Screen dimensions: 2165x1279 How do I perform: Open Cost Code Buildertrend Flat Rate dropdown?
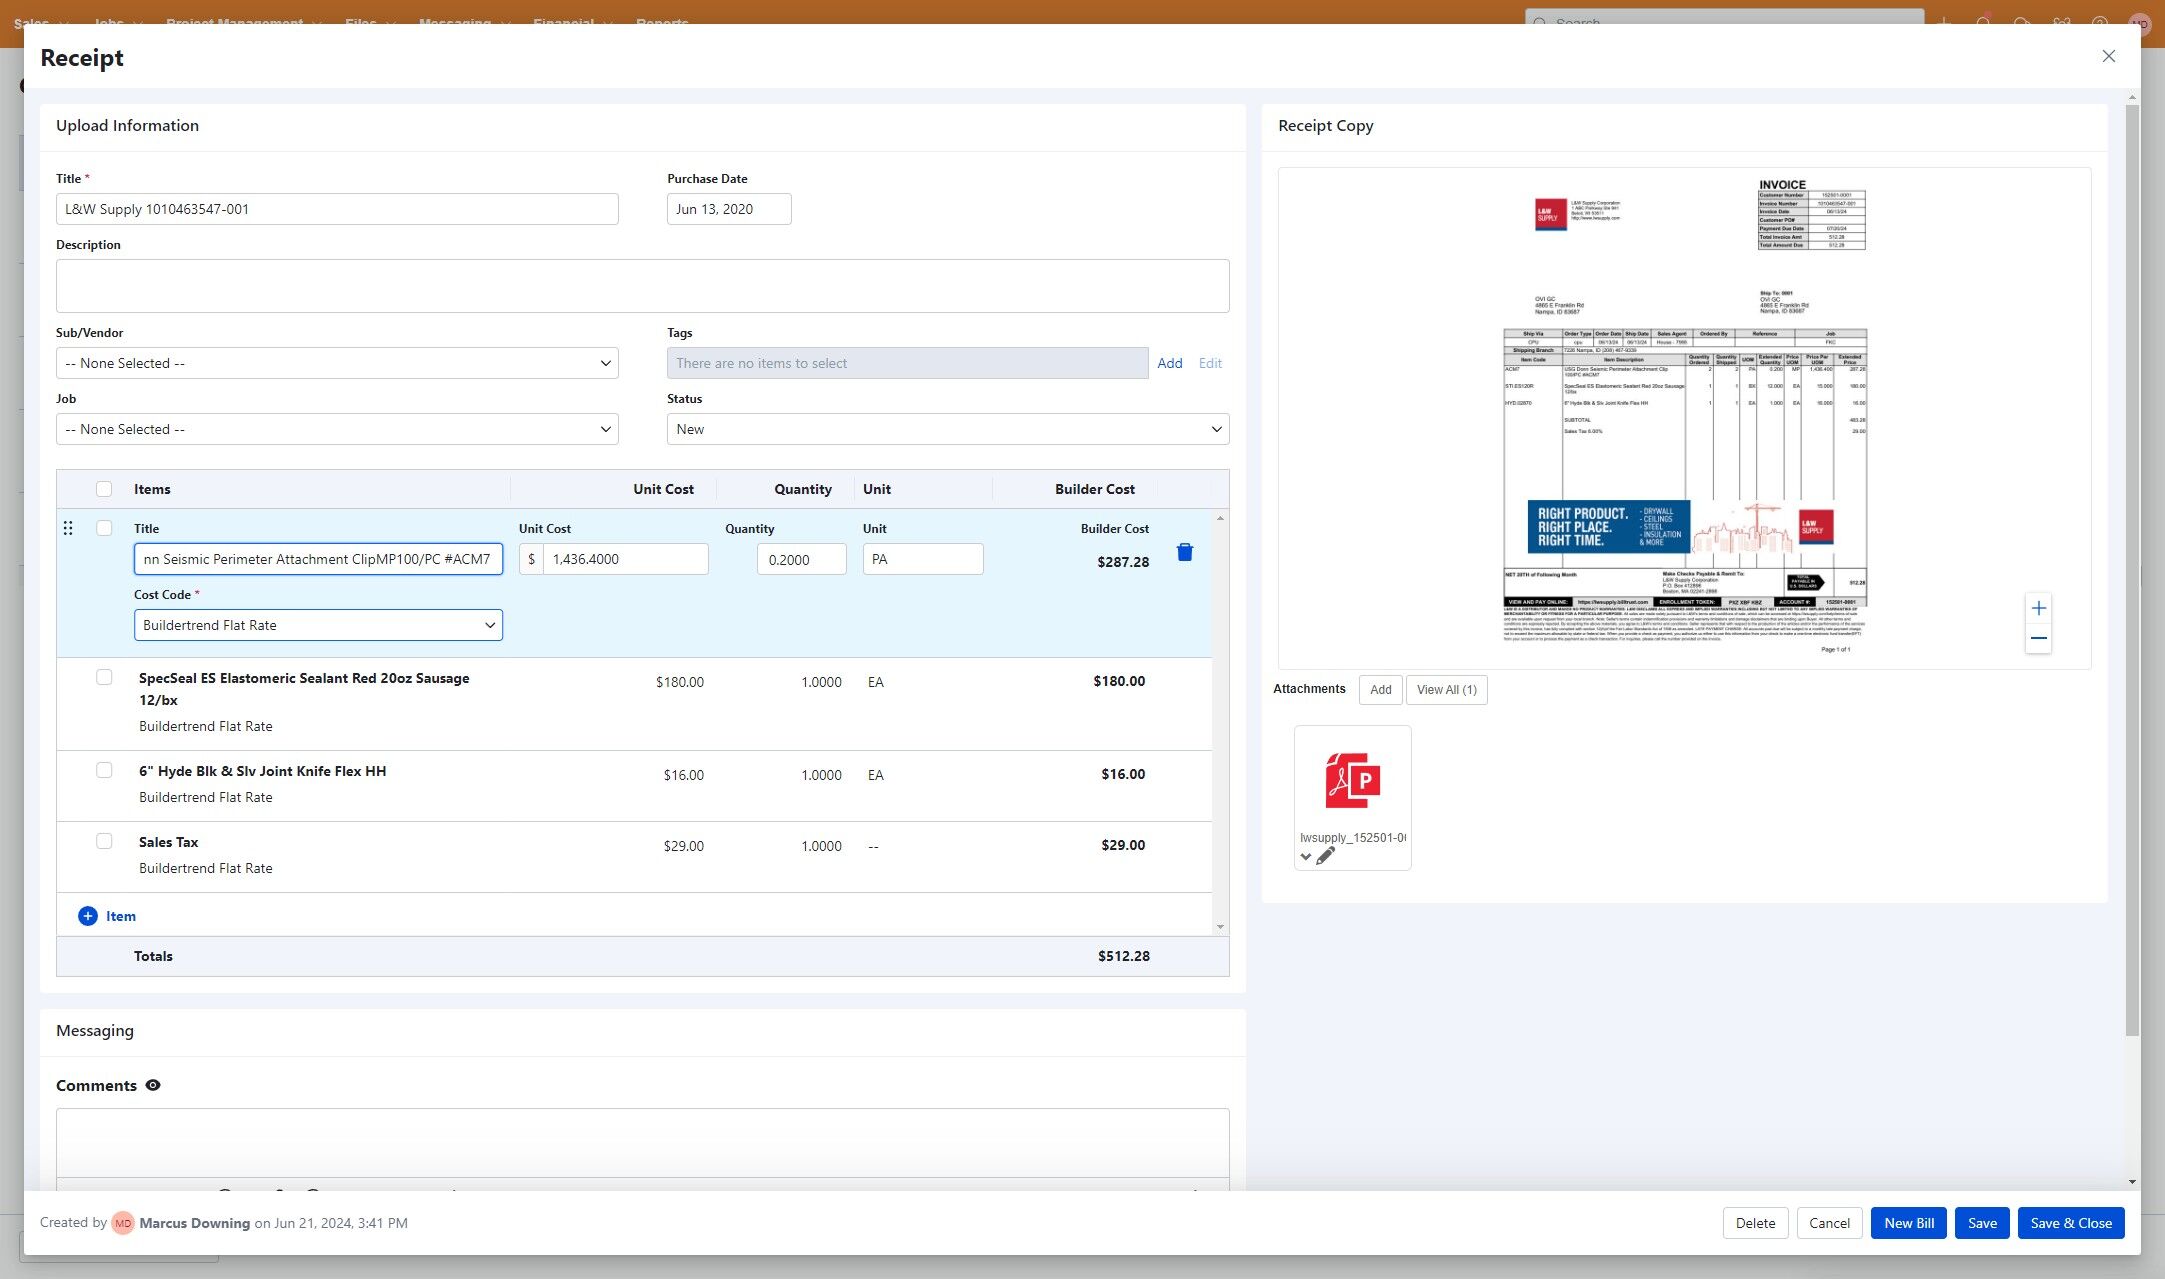click(x=318, y=625)
